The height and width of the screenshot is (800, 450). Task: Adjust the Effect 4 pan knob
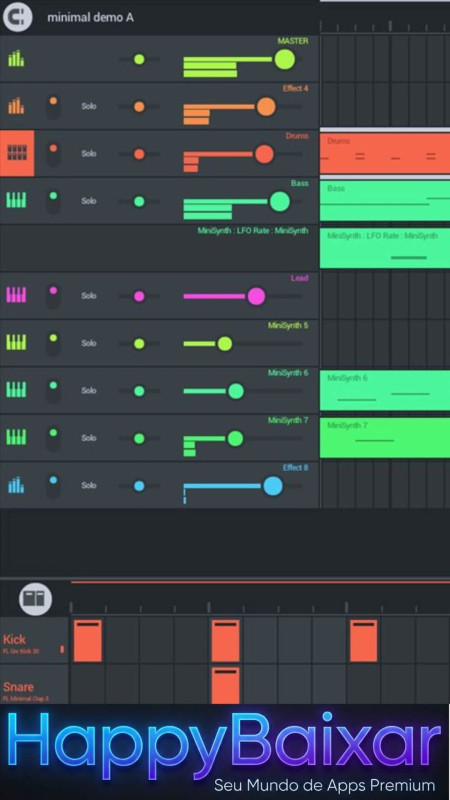[139, 107]
